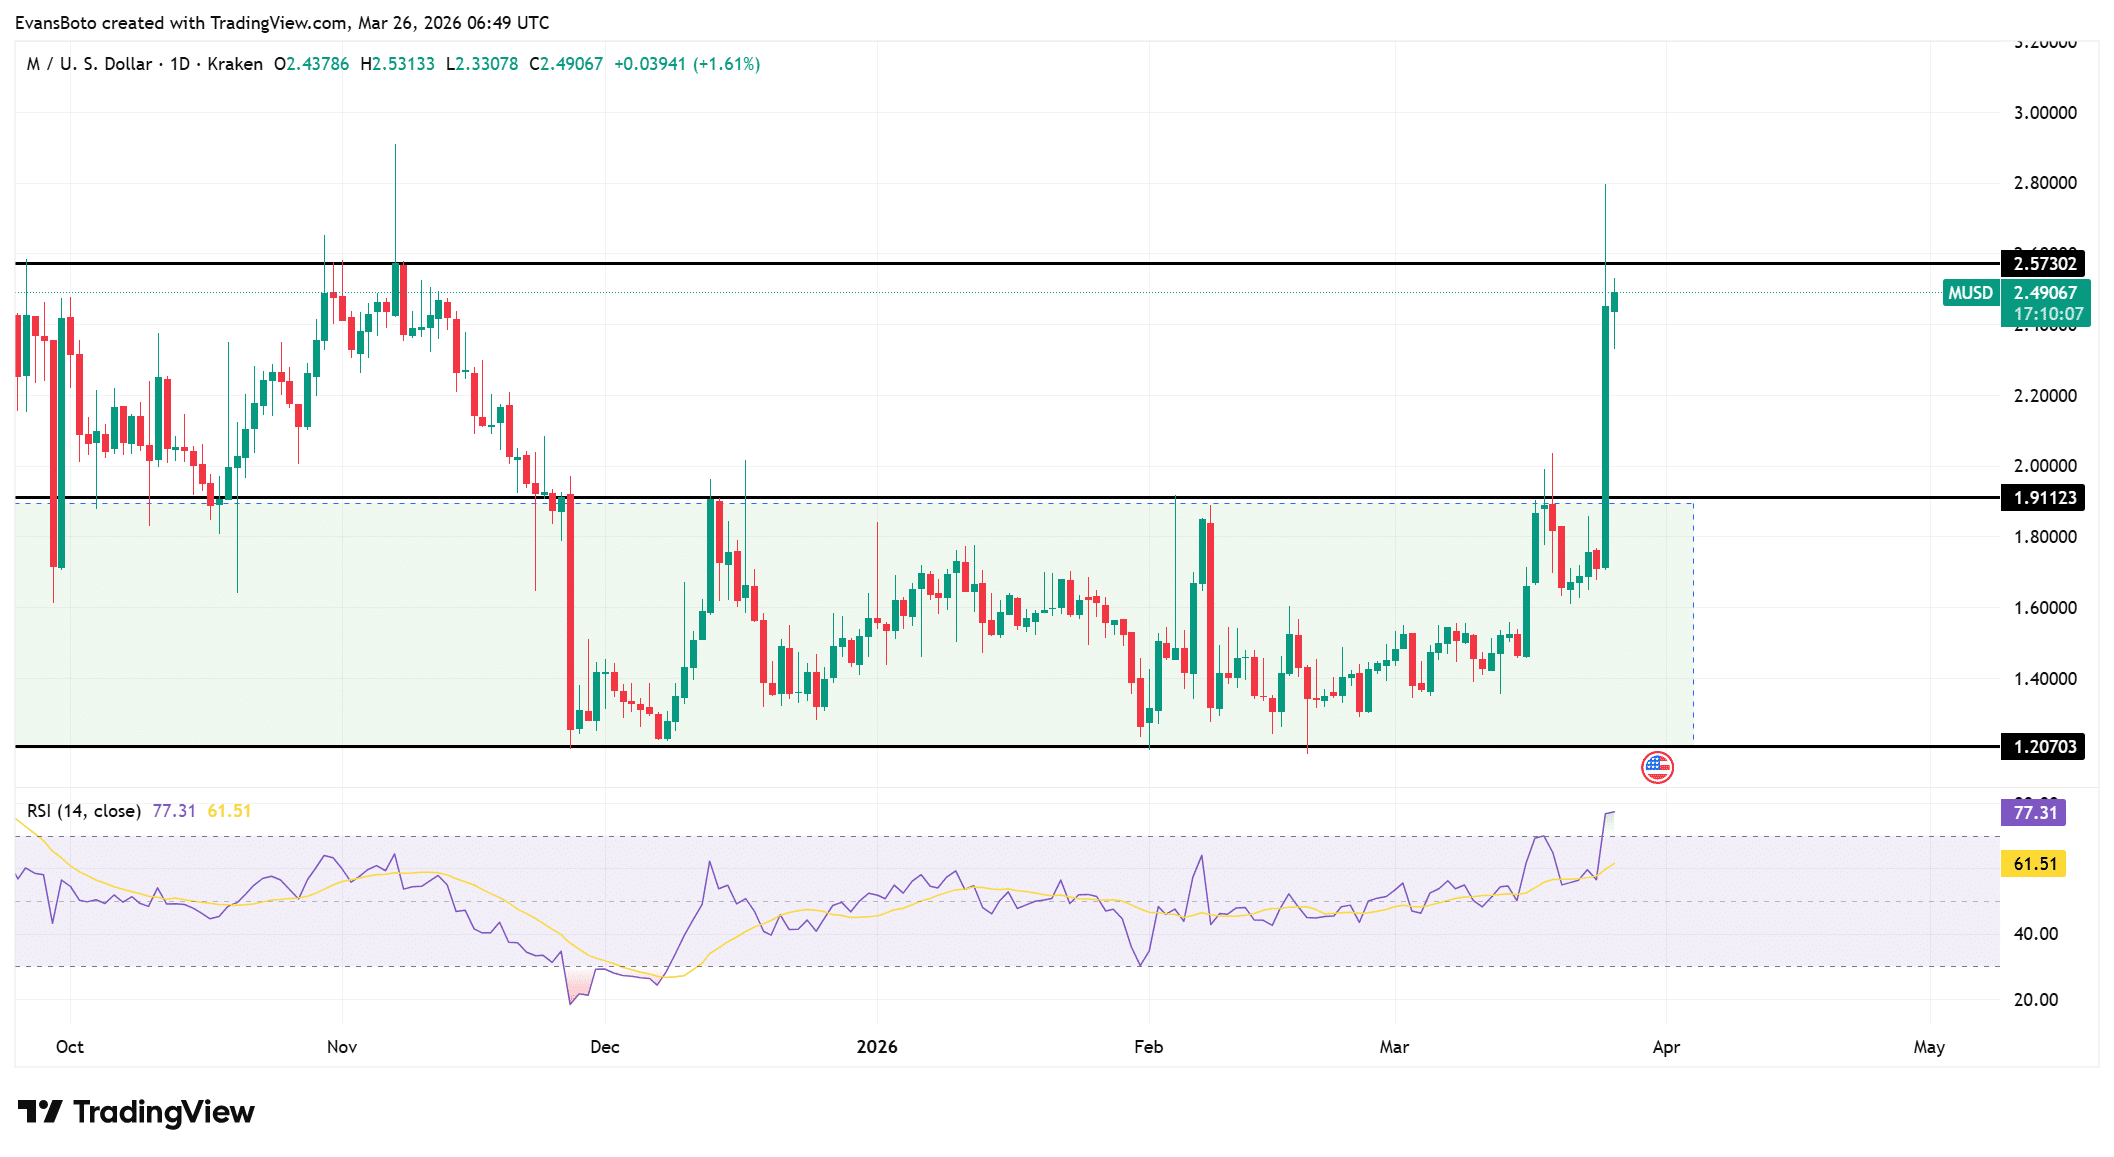Click the yellow 61.51 RSI average tag
This screenshot has height=1157, width=2114.
pyautogui.click(x=2034, y=864)
